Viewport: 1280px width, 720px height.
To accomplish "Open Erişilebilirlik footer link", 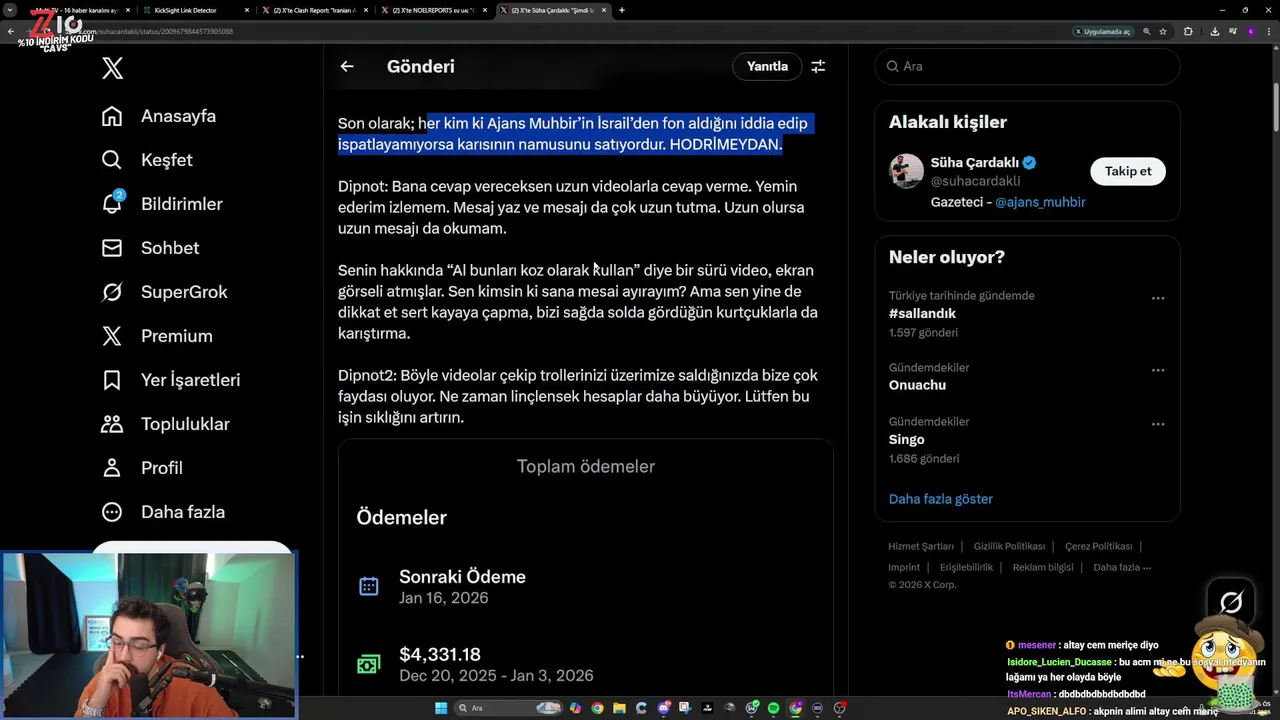I will click(966, 567).
